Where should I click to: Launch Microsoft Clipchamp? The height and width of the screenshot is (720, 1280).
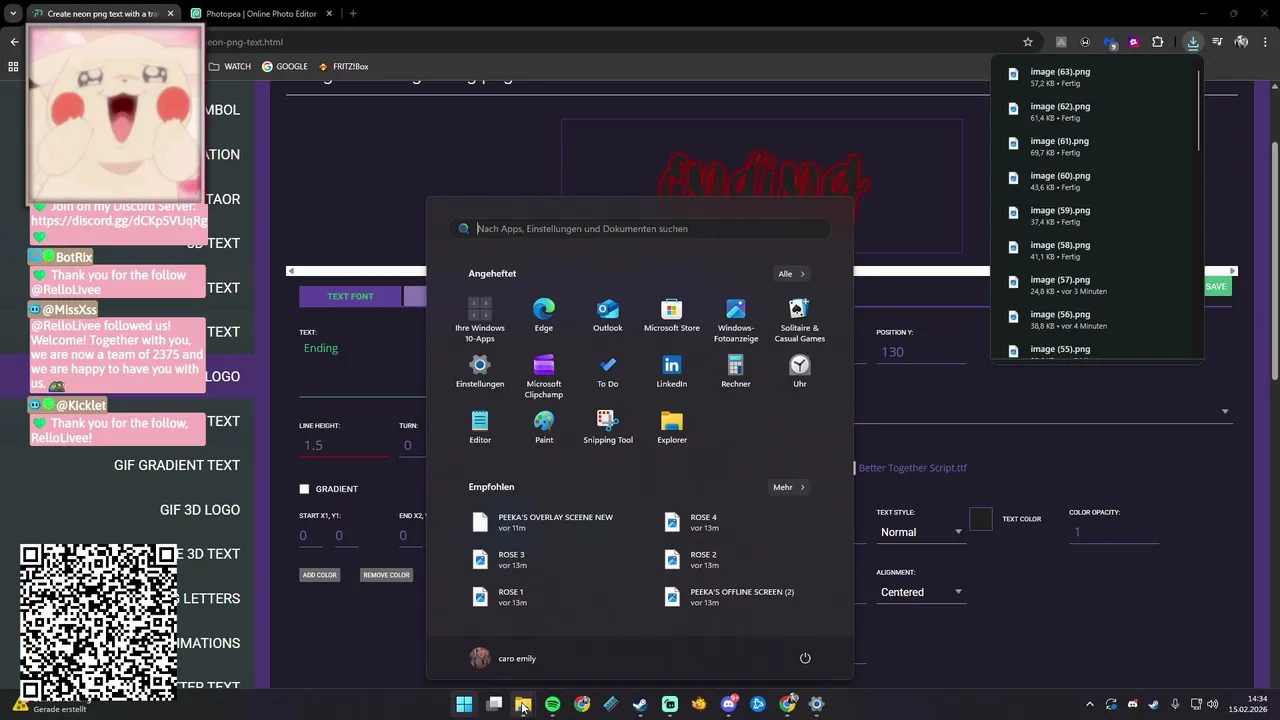(543, 376)
